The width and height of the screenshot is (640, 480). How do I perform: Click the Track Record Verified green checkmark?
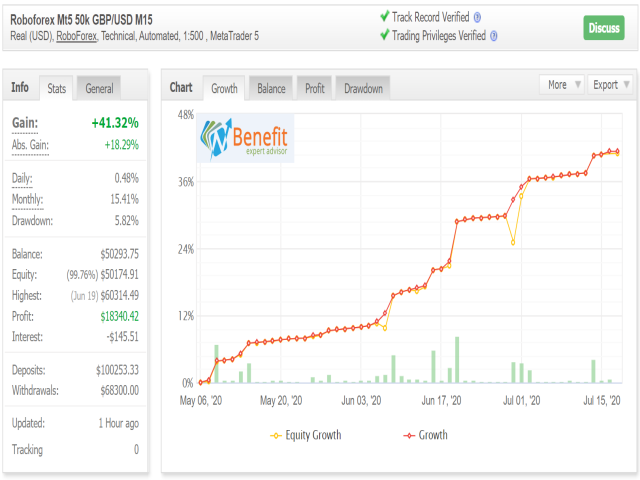pos(385,17)
